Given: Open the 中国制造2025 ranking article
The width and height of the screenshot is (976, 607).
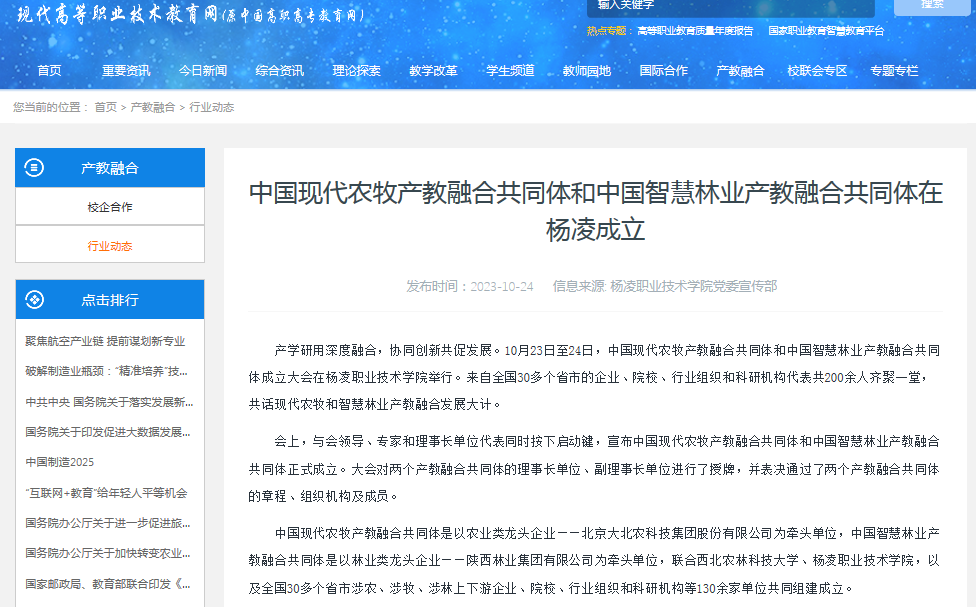Looking at the screenshot, I should coord(60,462).
